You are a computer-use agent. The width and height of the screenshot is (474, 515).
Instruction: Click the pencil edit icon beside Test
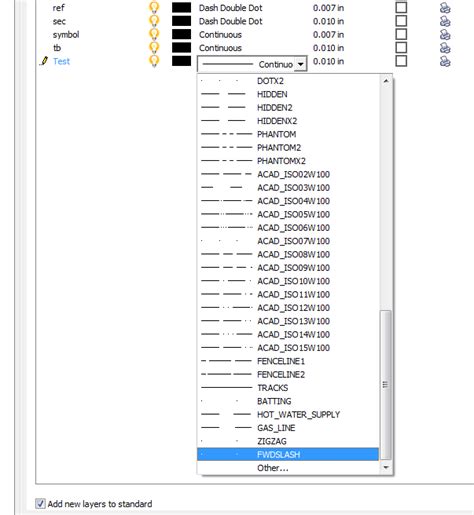pyautogui.click(x=44, y=61)
